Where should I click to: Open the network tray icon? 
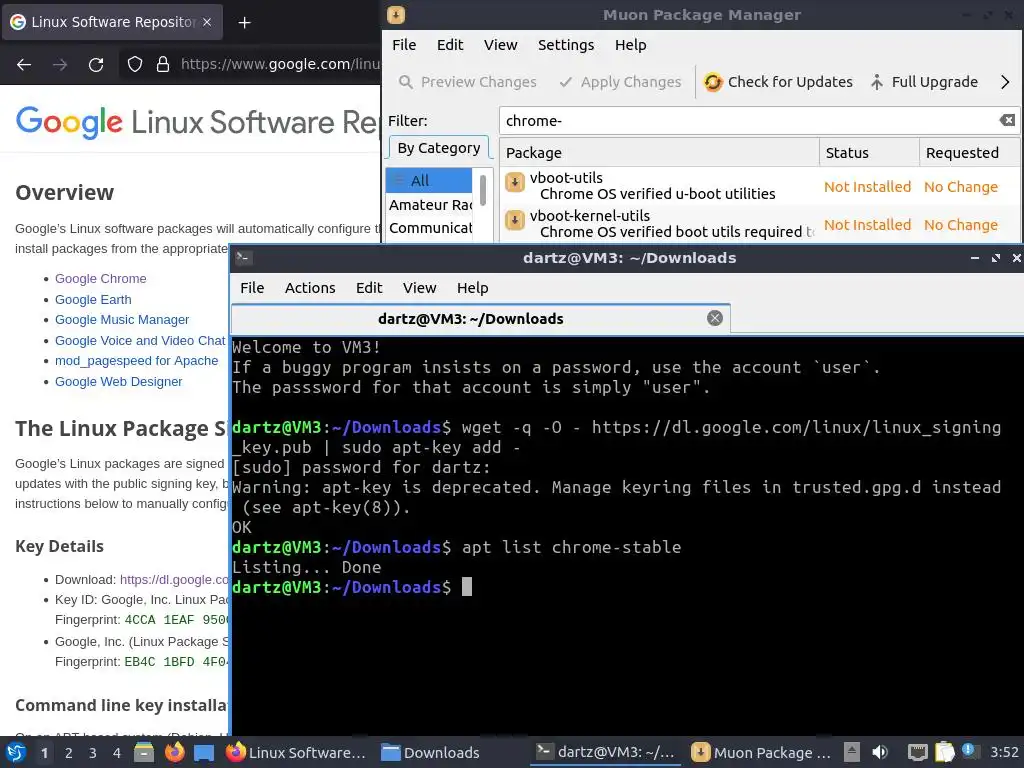pyautogui.click(x=918, y=752)
